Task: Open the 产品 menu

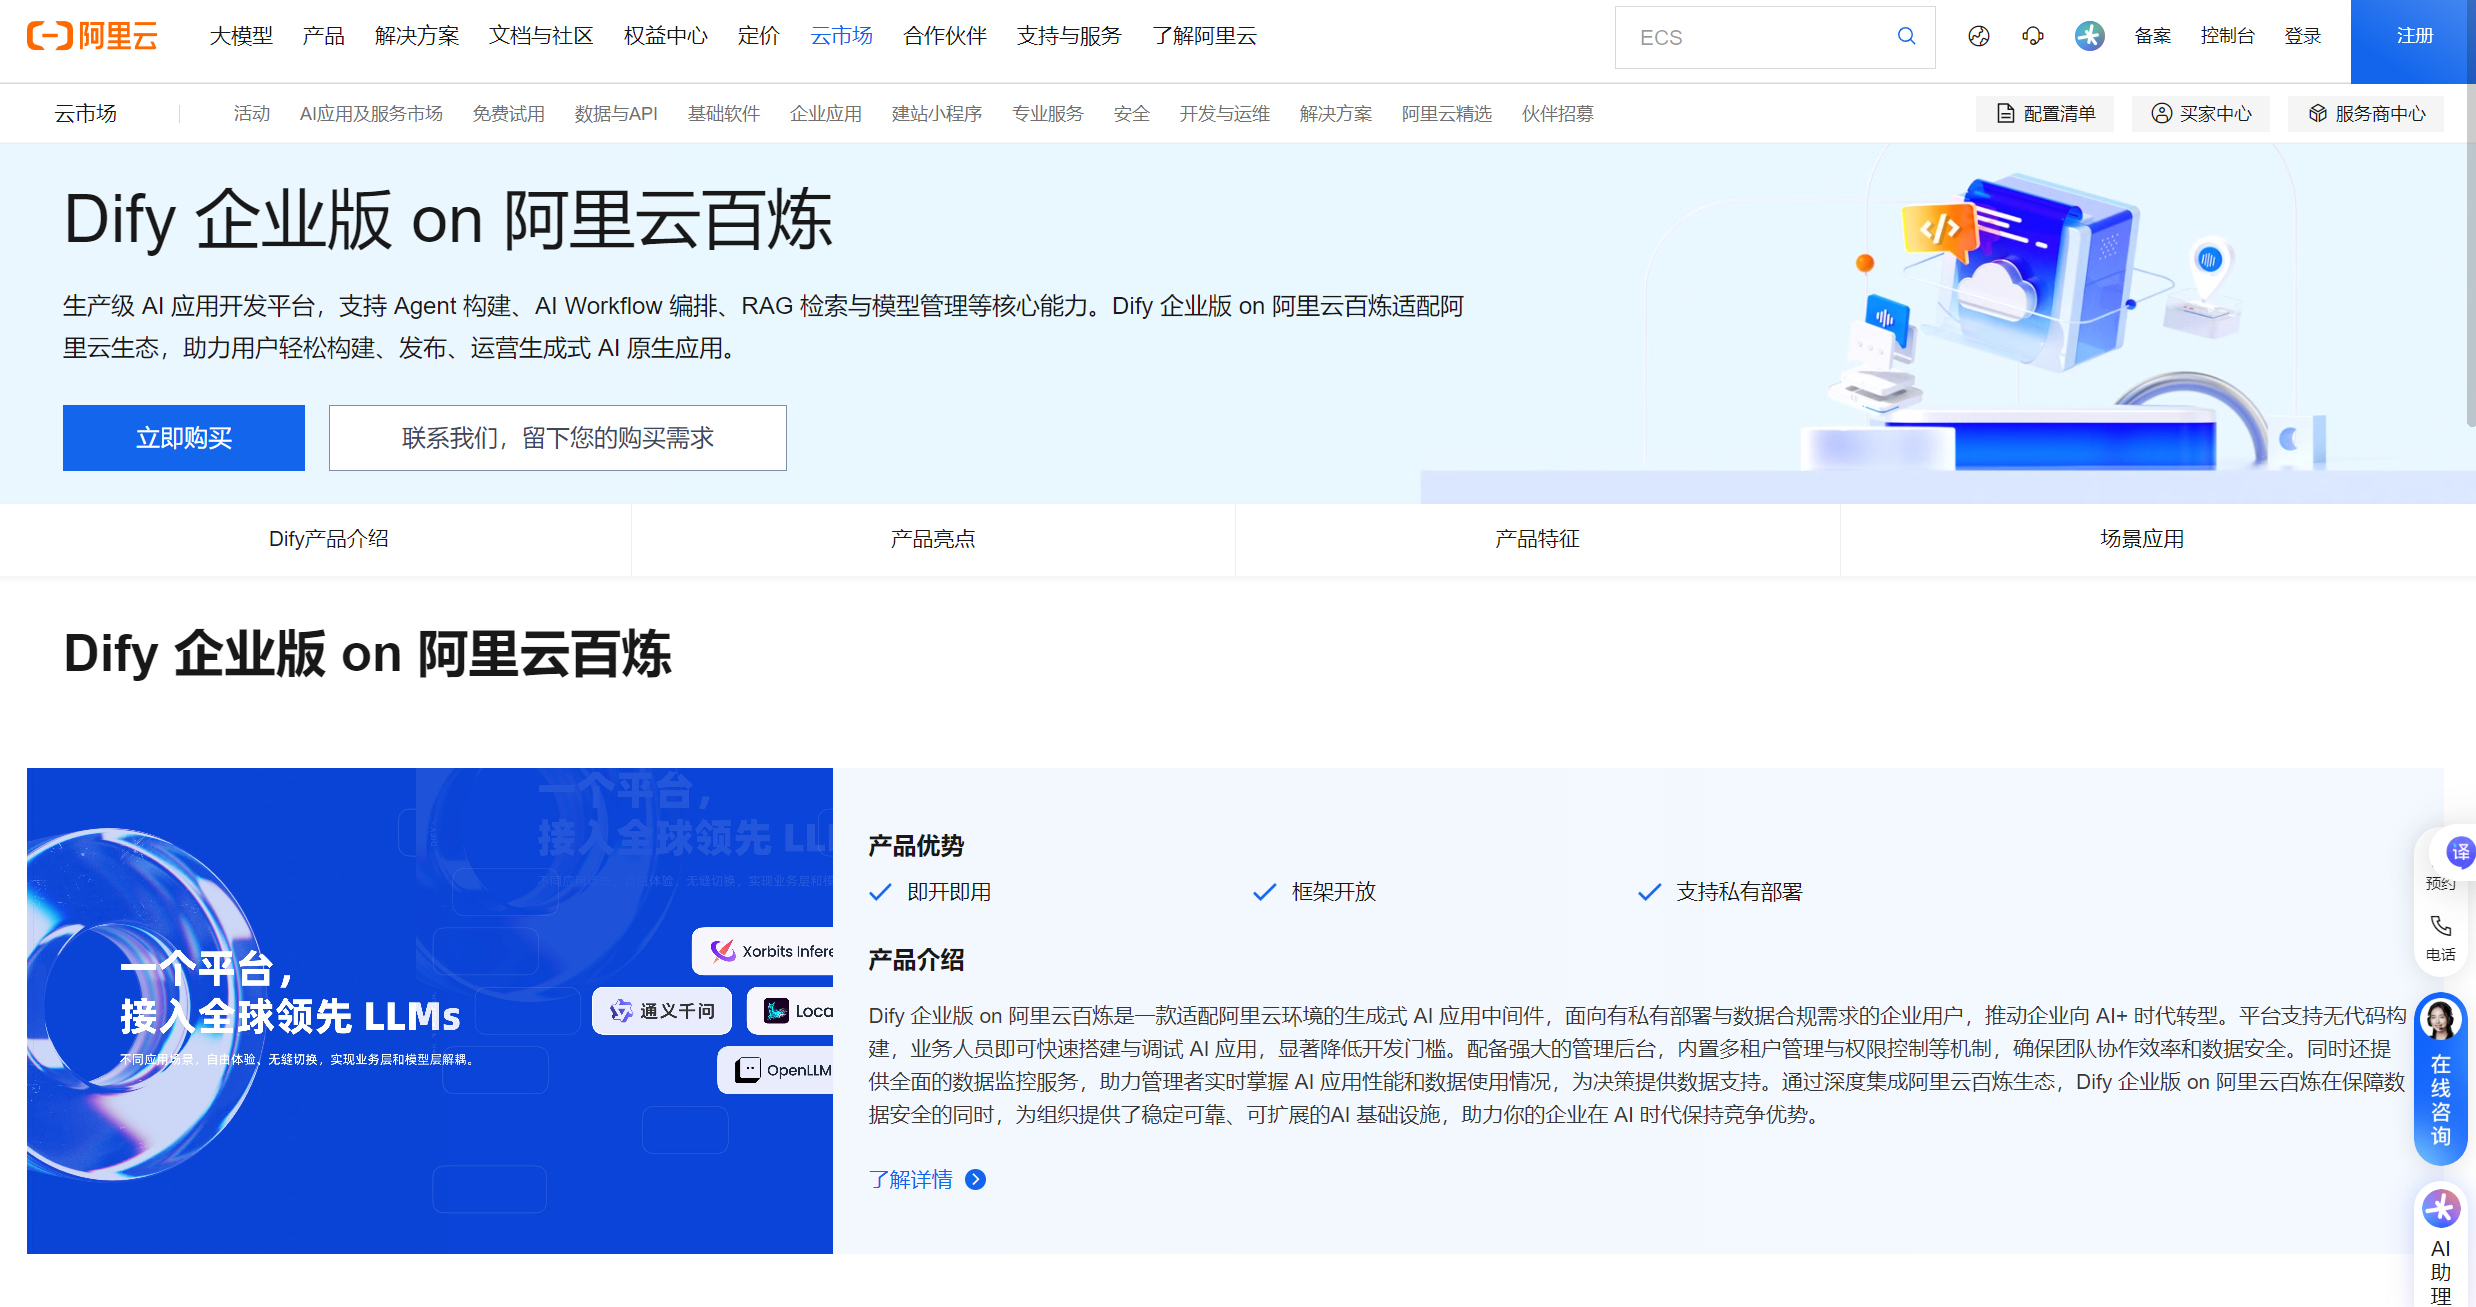Action: pos(323,36)
